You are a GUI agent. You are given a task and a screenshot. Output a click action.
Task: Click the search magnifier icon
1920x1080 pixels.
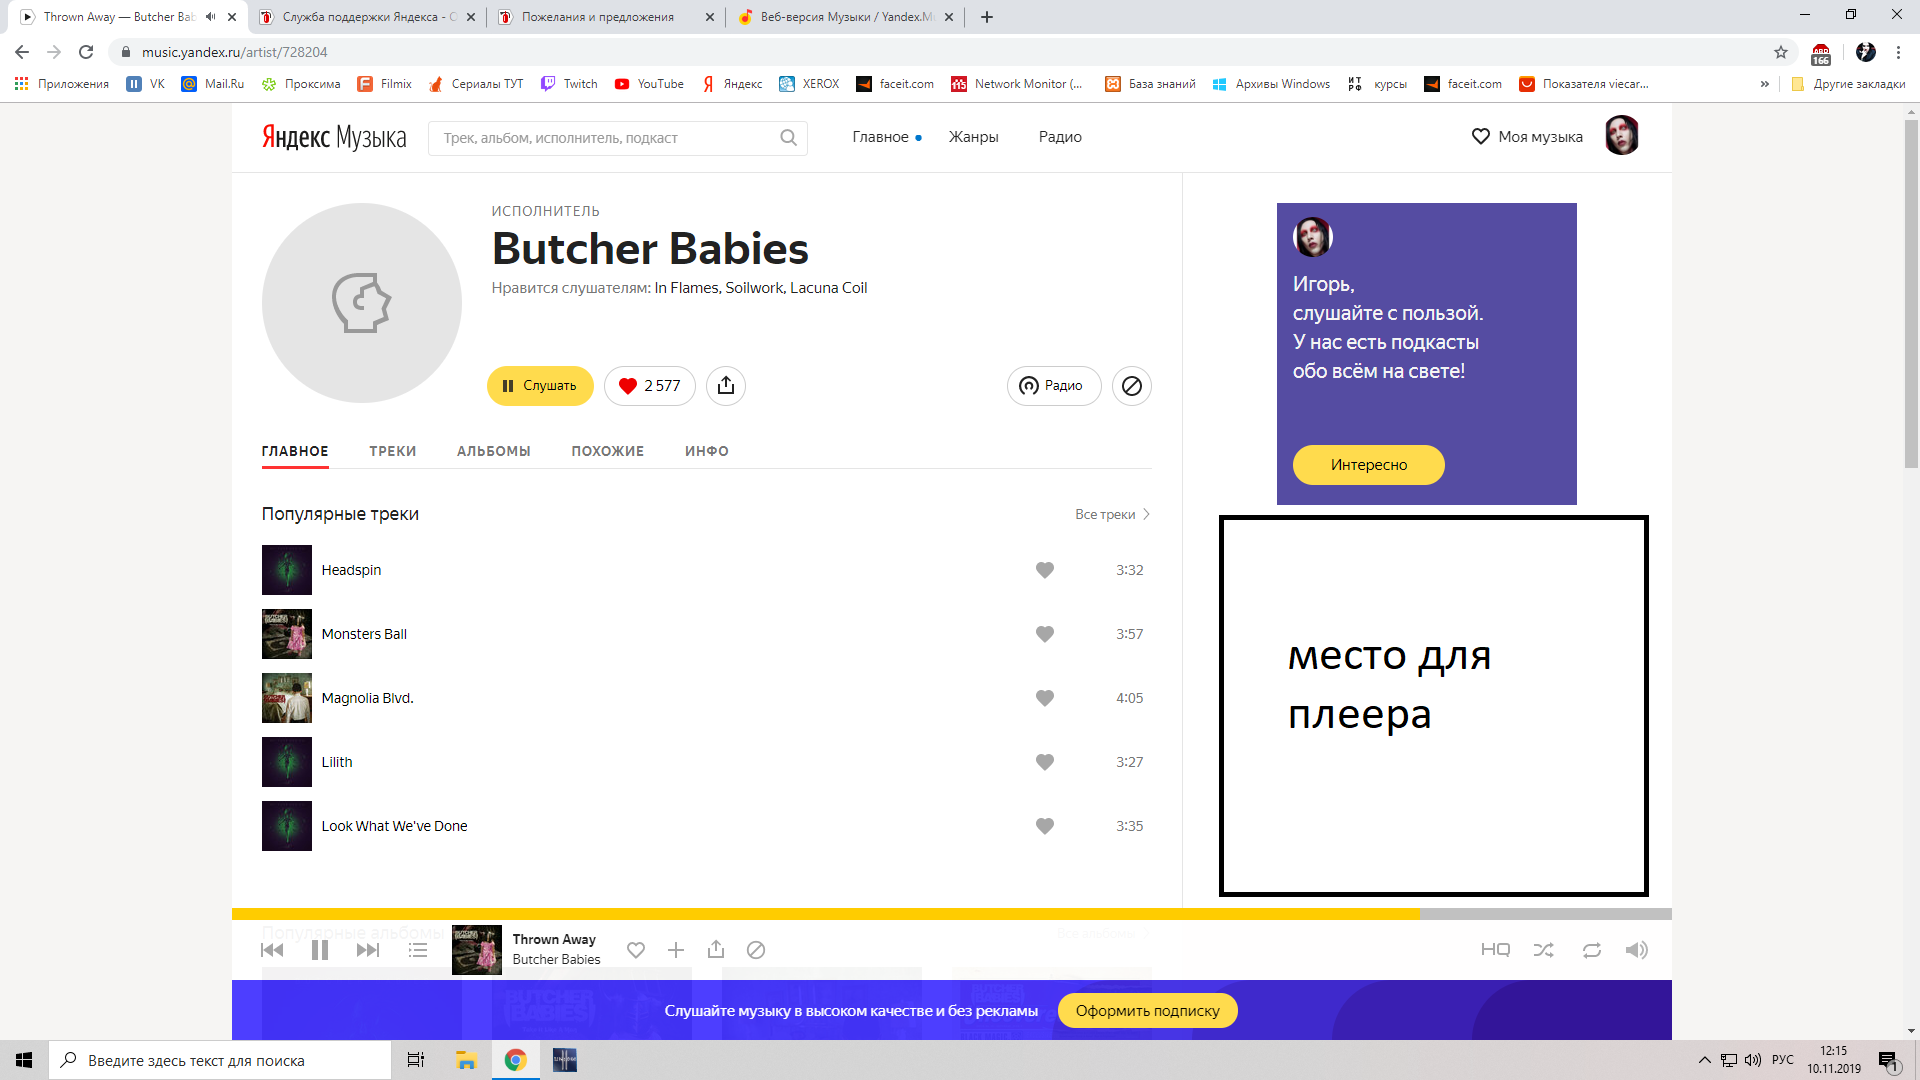[x=789, y=138]
